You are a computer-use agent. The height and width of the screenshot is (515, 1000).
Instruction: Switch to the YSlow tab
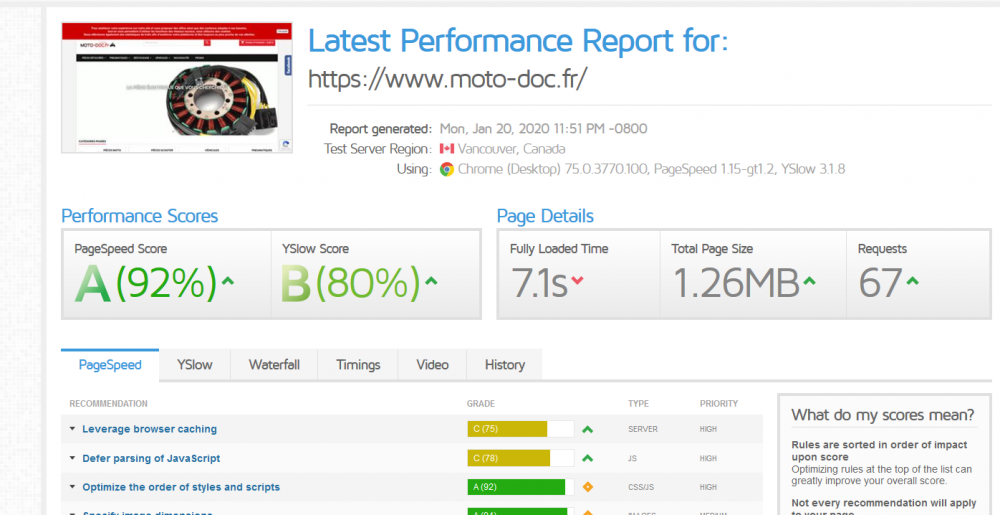[195, 365]
